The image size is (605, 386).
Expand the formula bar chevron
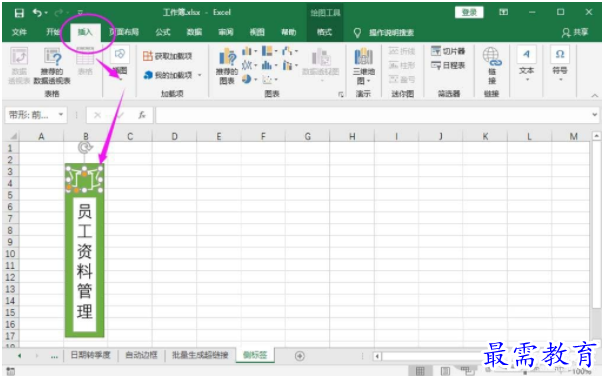tap(595, 115)
